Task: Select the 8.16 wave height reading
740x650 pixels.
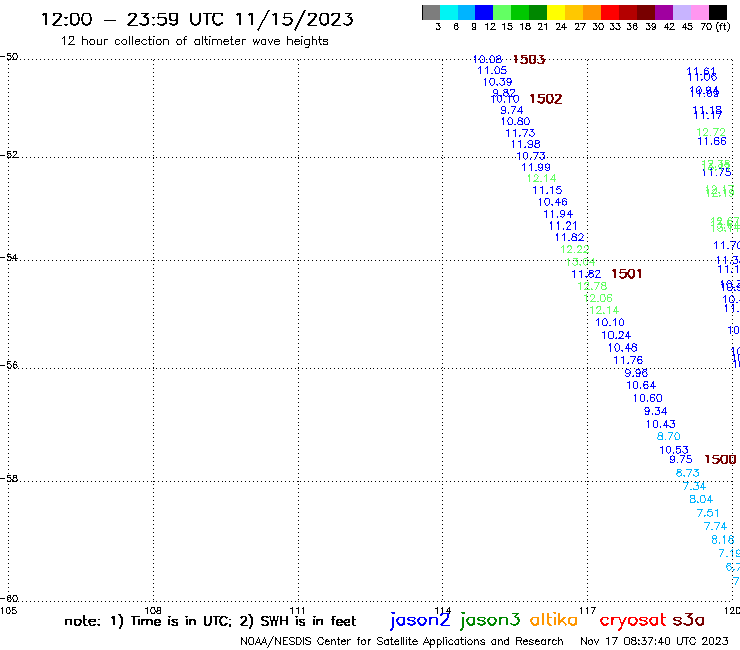Action: pos(723,540)
